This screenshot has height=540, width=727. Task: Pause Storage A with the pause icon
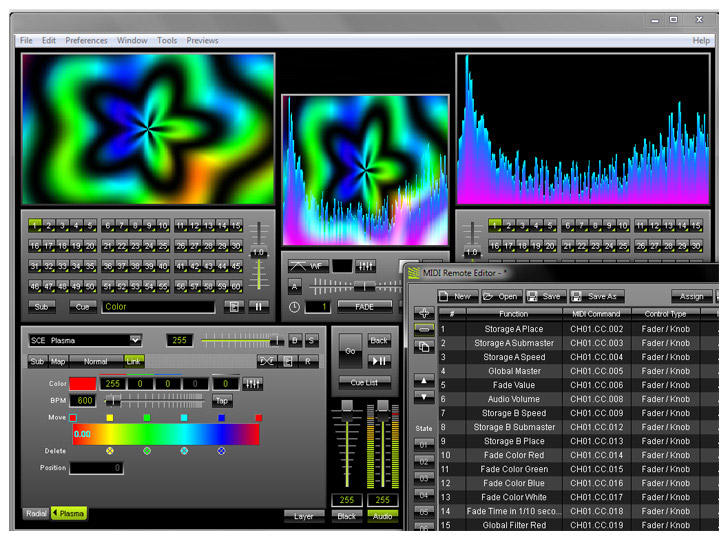coord(259,307)
